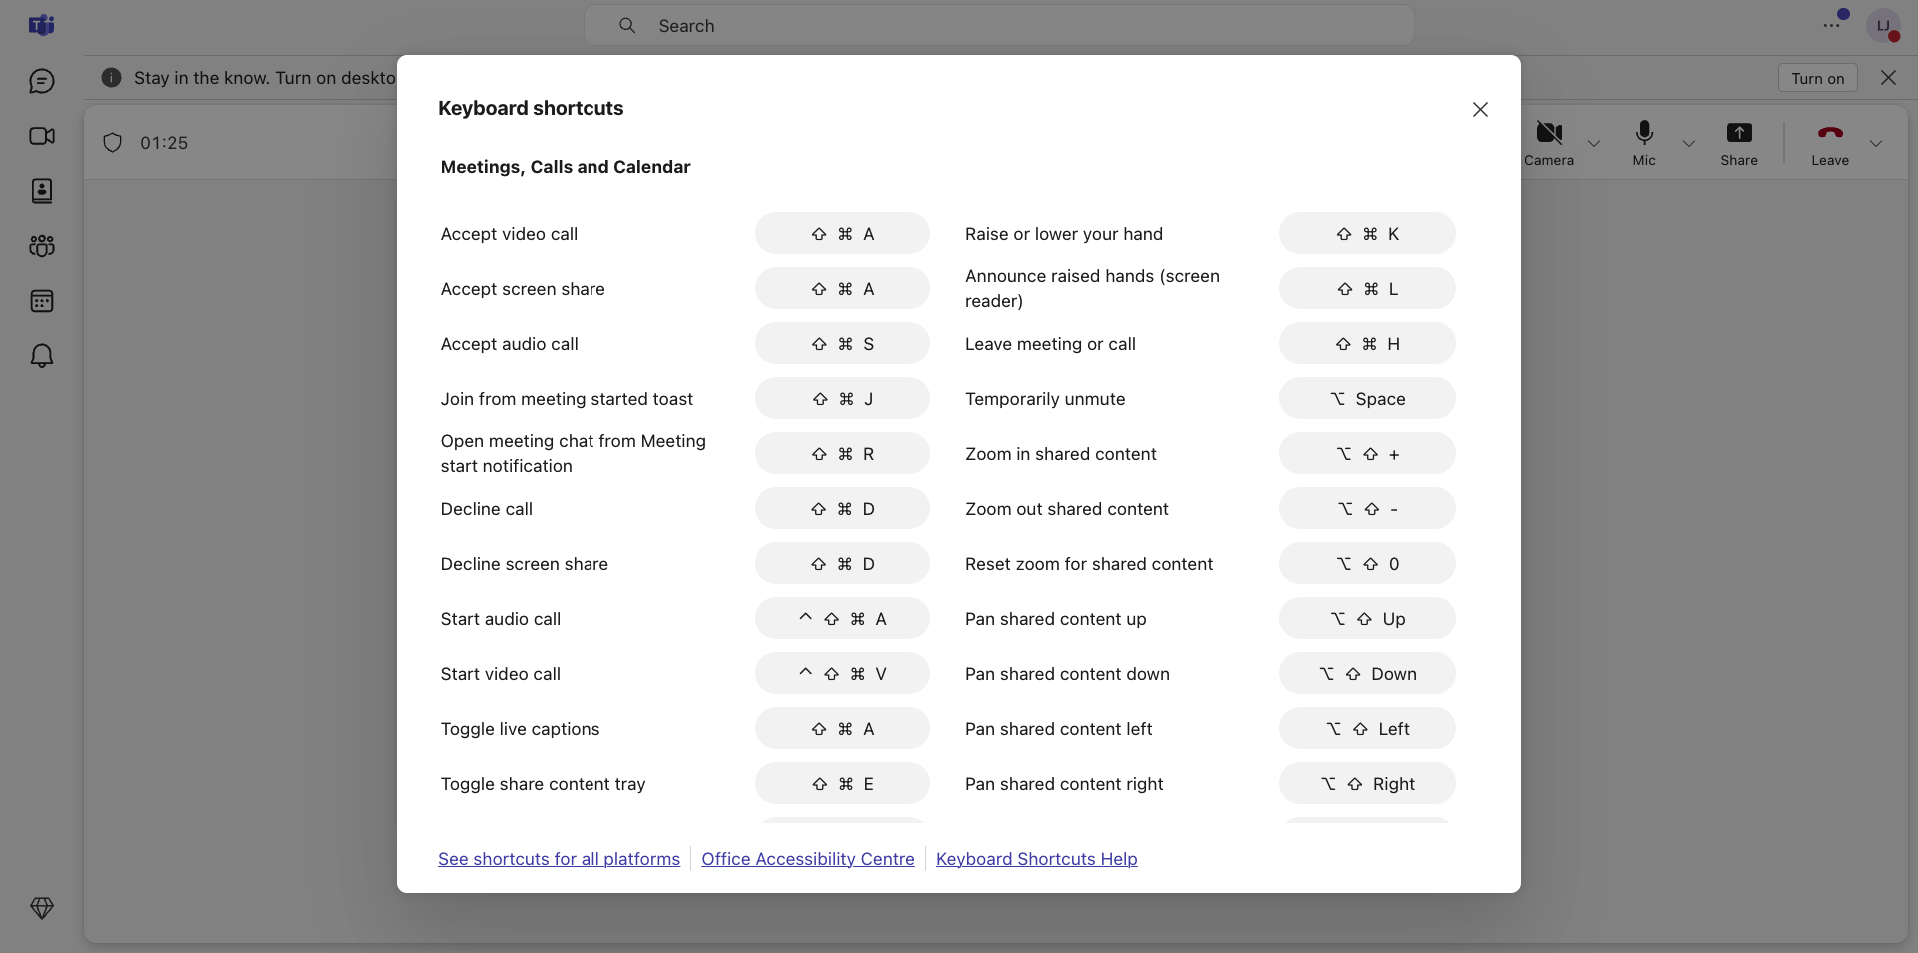Click the premium diamond icon in sidebar
This screenshot has width=1918, height=953.
(x=42, y=908)
